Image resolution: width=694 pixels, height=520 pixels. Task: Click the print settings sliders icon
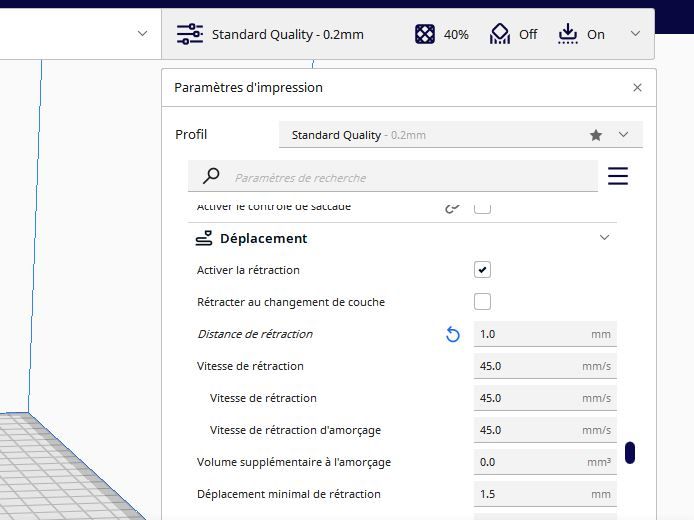(190, 34)
